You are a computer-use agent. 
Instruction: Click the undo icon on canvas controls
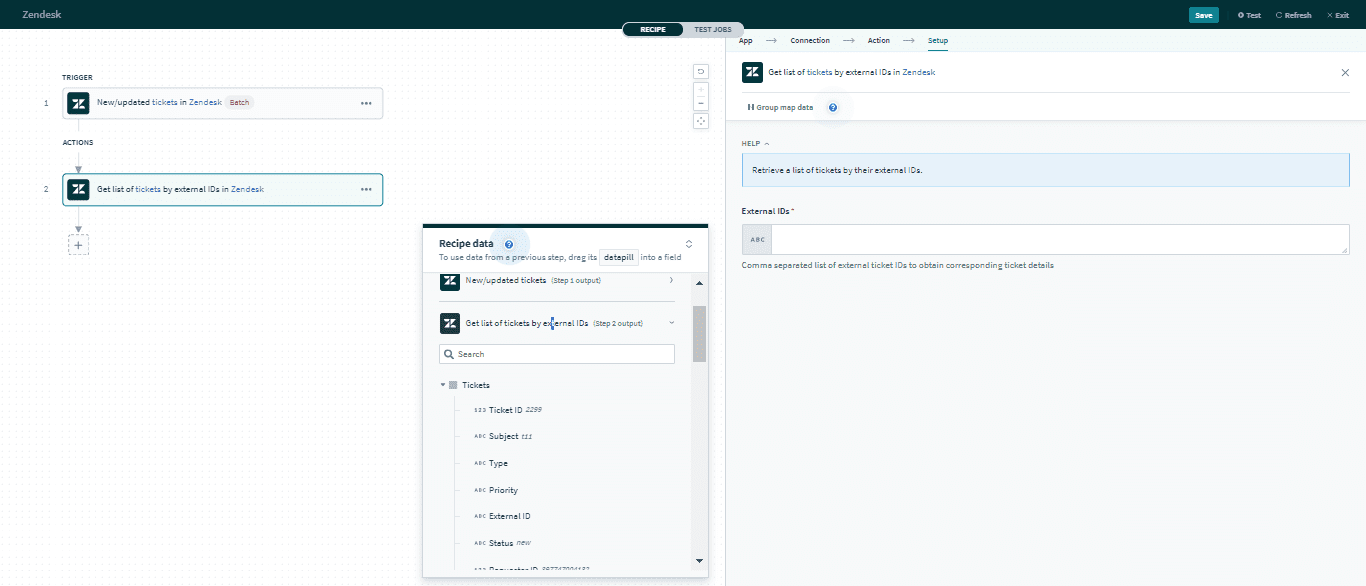pyautogui.click(x=701, y=71)
